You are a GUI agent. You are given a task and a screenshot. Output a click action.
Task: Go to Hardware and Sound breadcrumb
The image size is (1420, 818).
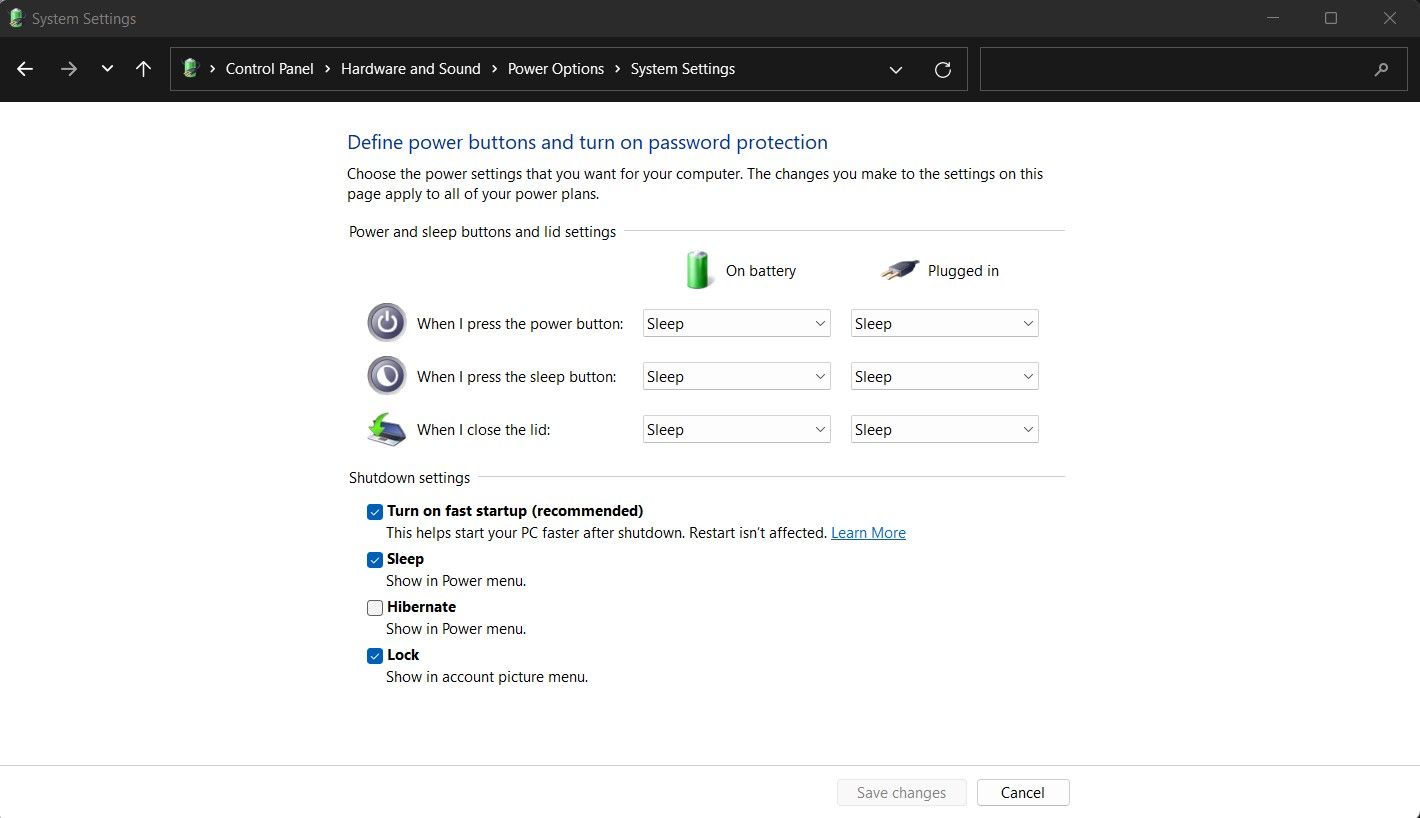coord(410,69)
